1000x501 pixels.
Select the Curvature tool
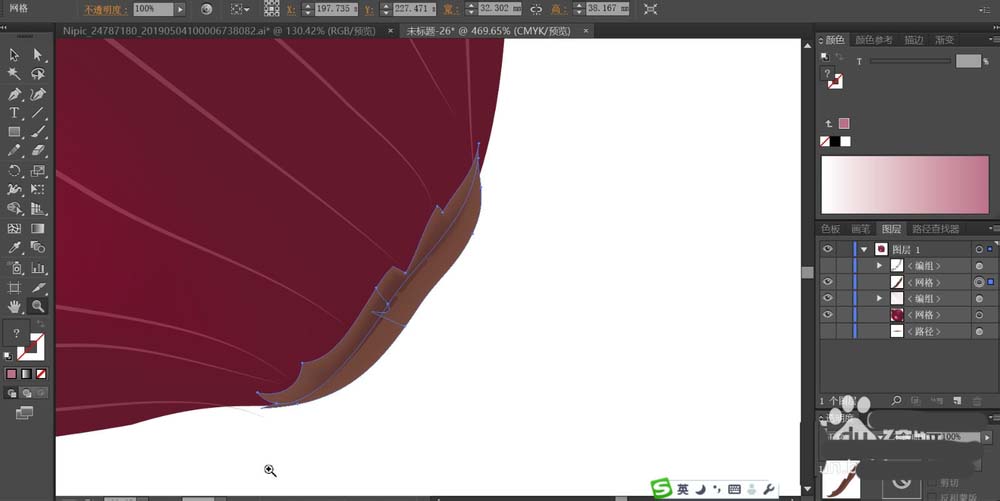click(38, 94)
